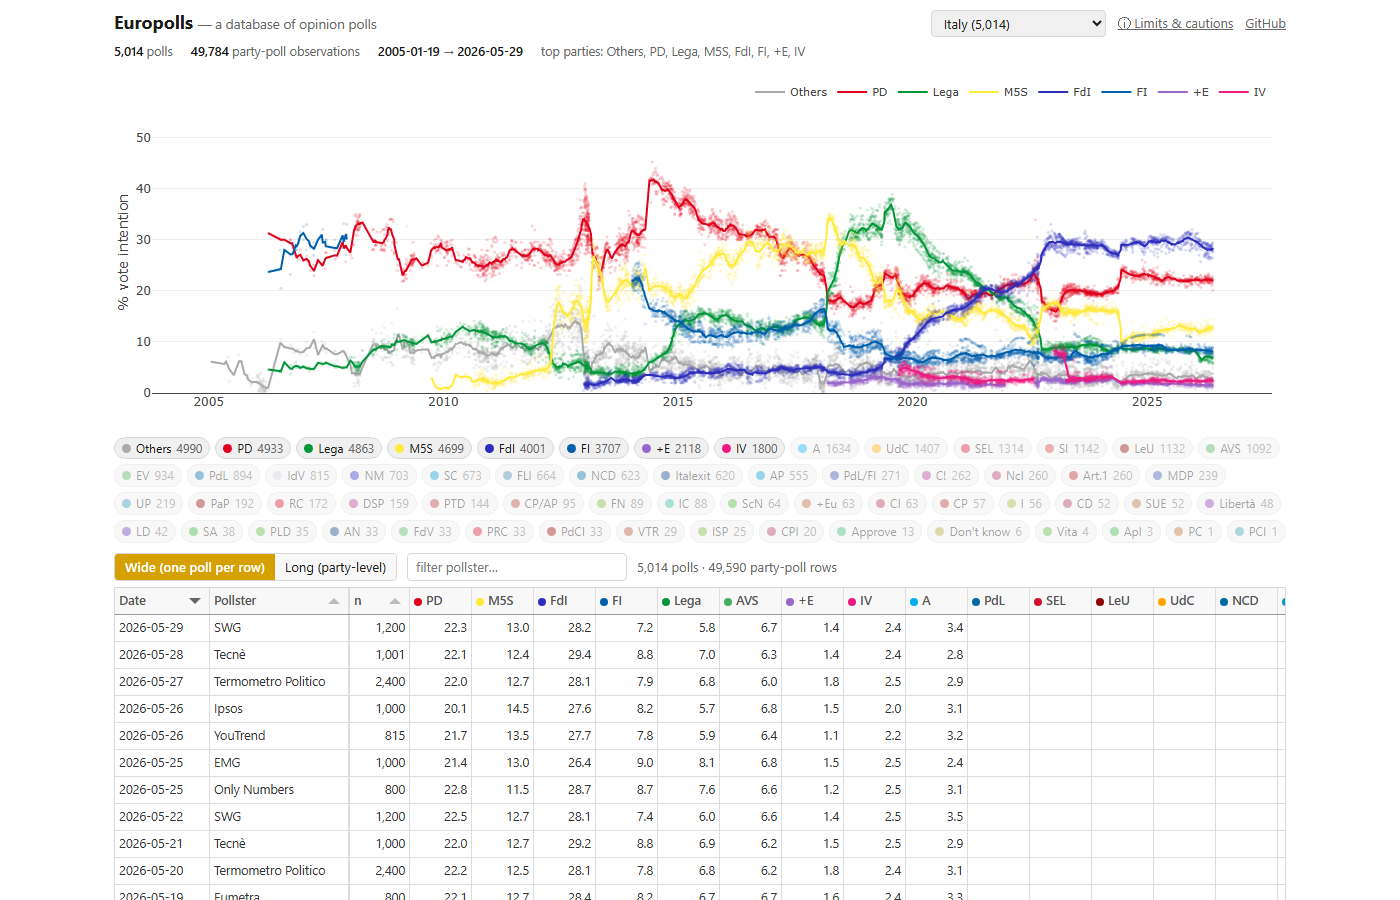Select the EMG pollster cell
Image resolution: width=1400 pixels, height=900 pixels.
[x=278, y=763]
